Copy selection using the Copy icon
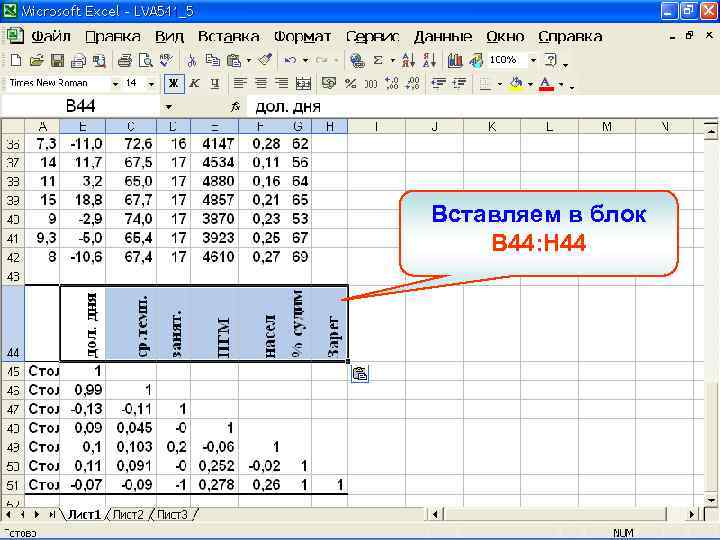This screenshot has height=540, width=720. (x=213, y=60)
